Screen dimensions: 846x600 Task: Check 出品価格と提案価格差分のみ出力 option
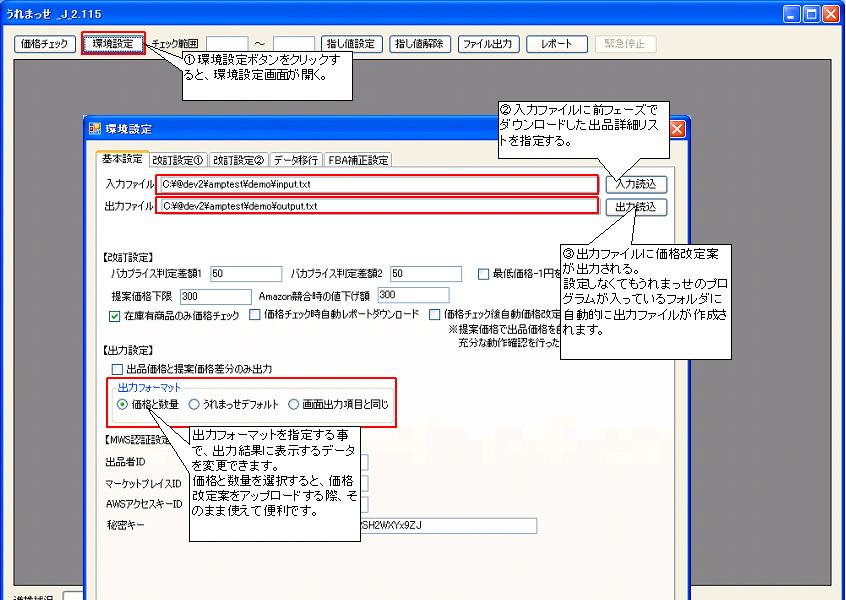tap(117, 369)
